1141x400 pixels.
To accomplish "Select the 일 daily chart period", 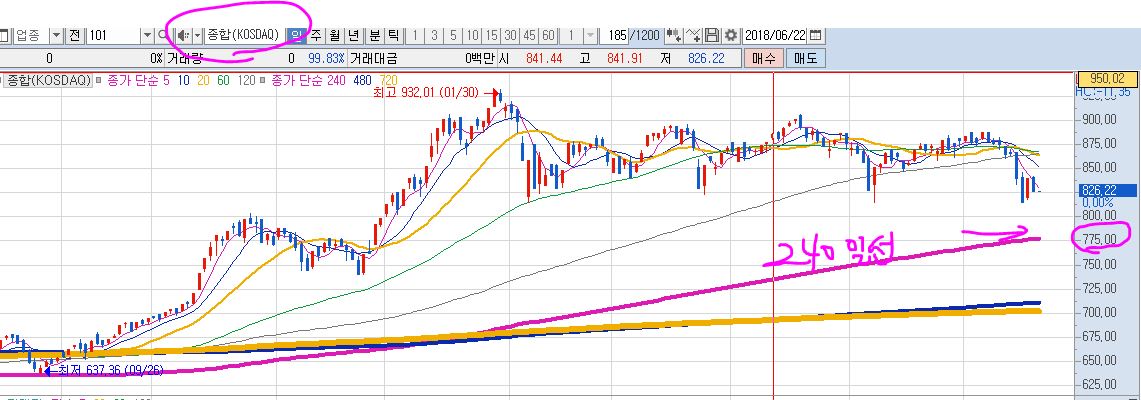I will pos(297,35).
